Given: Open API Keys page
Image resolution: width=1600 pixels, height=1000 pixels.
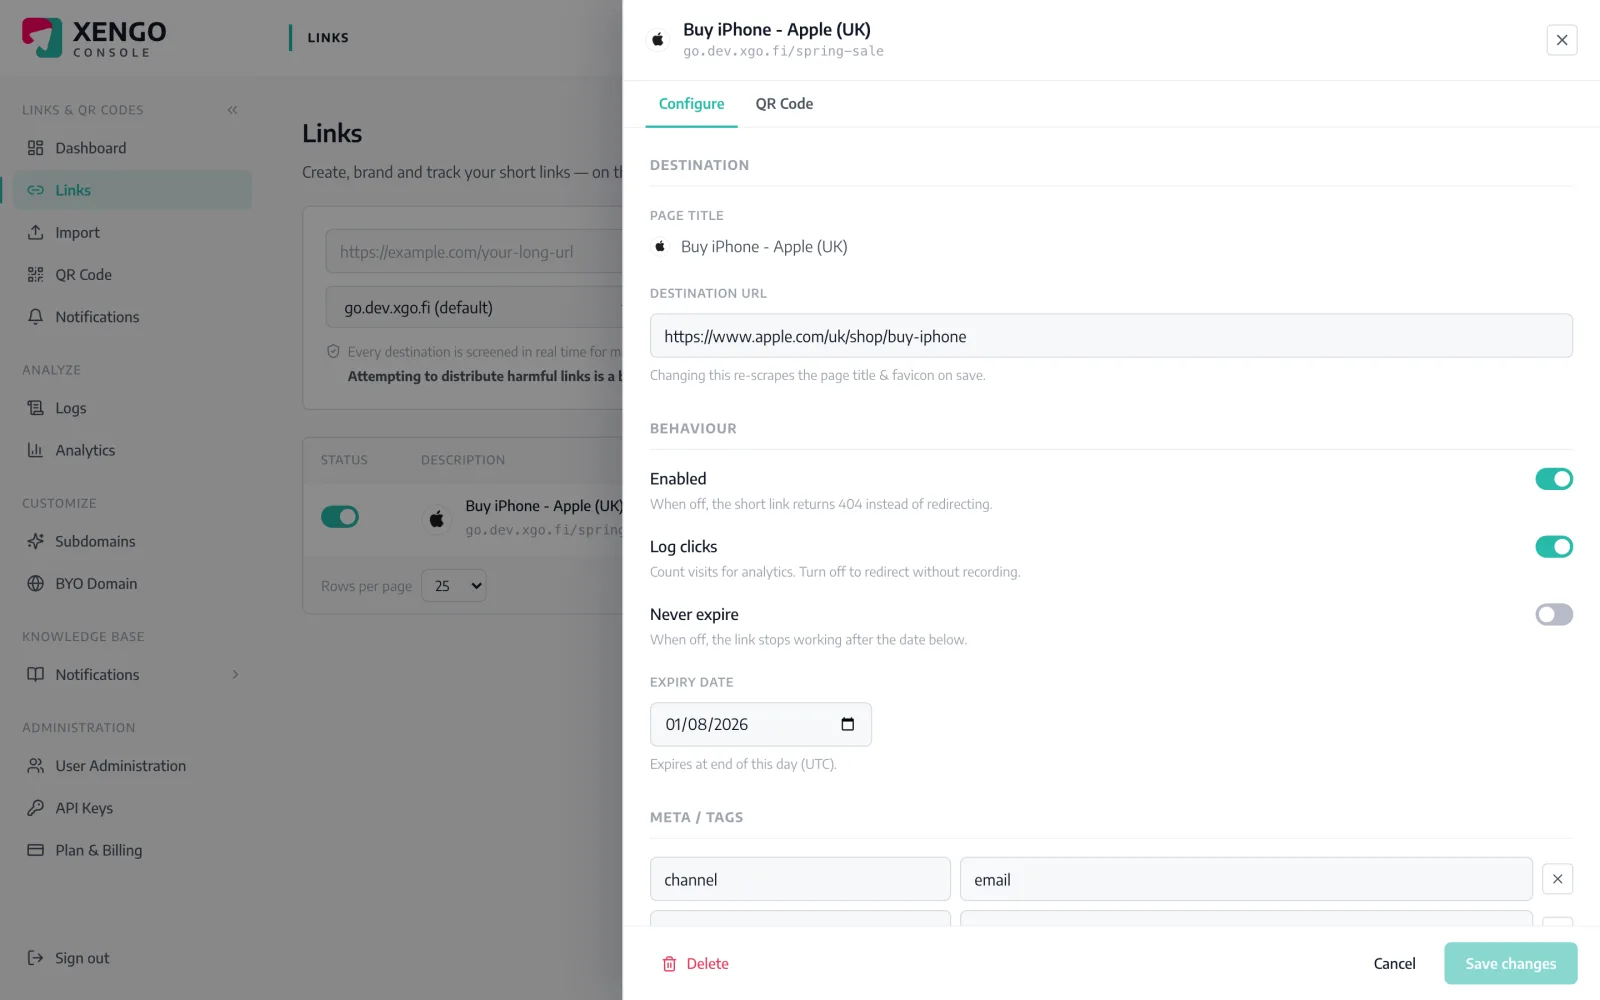Looking at the screenshot, I should click(132, 807).
